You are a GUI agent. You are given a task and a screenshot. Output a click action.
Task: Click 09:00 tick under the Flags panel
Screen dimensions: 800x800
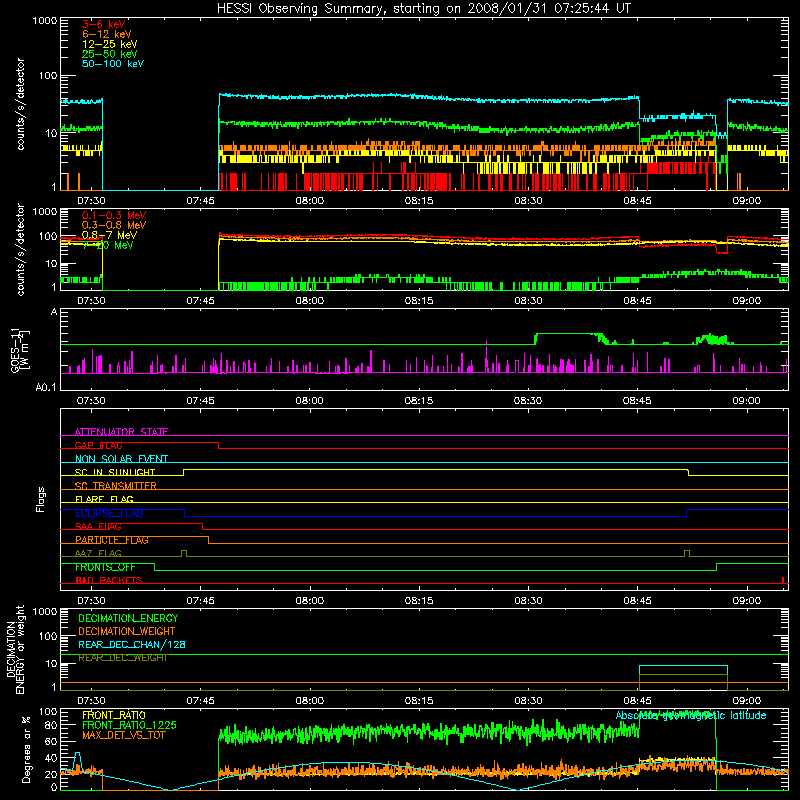click(x=746, y=601)
